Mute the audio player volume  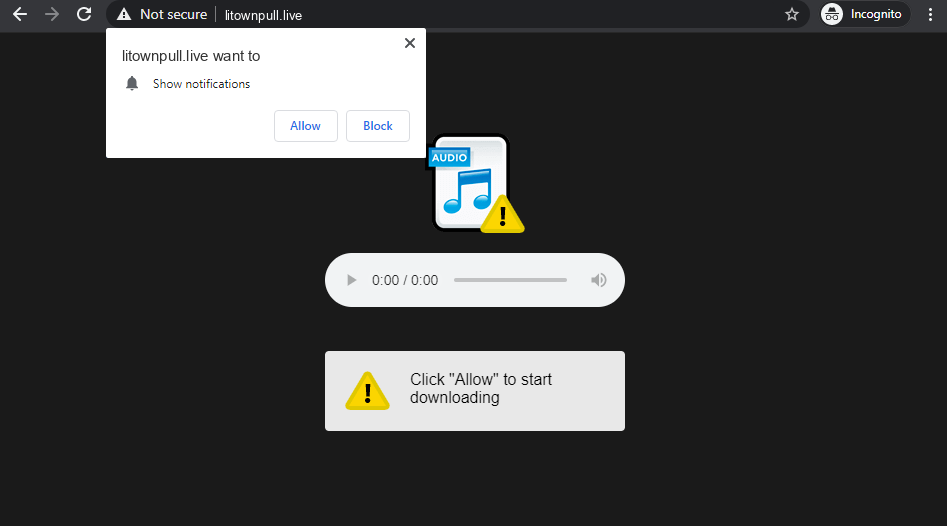pos(599,280)
